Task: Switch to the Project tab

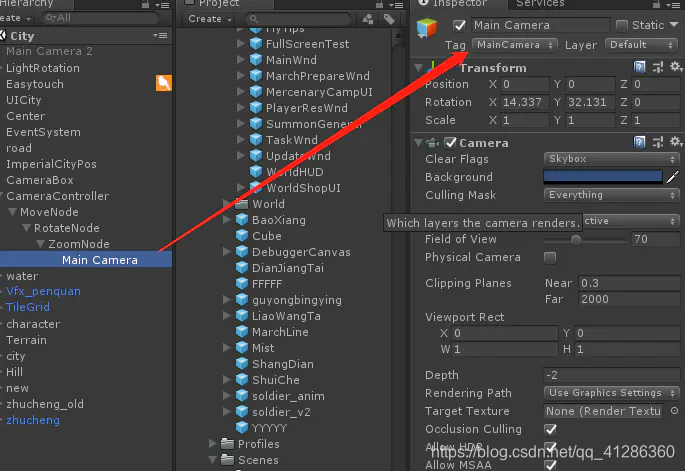Action: [x=225, y=4]
